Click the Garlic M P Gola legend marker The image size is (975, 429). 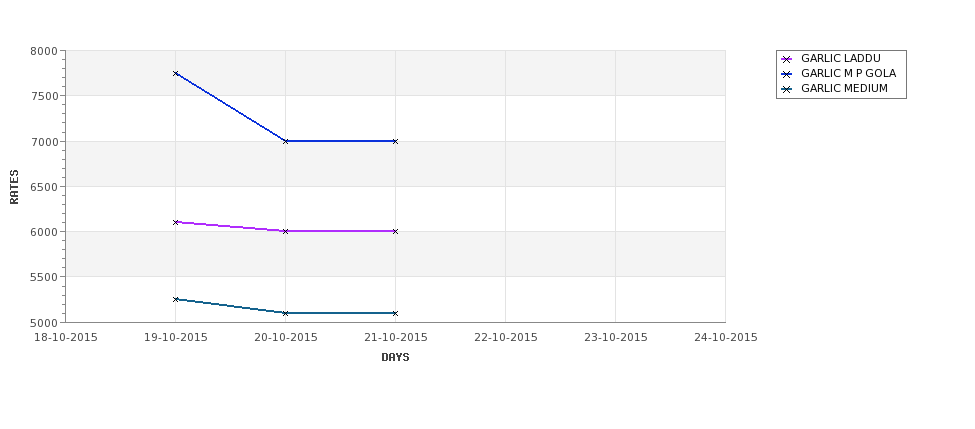(786, 74)
